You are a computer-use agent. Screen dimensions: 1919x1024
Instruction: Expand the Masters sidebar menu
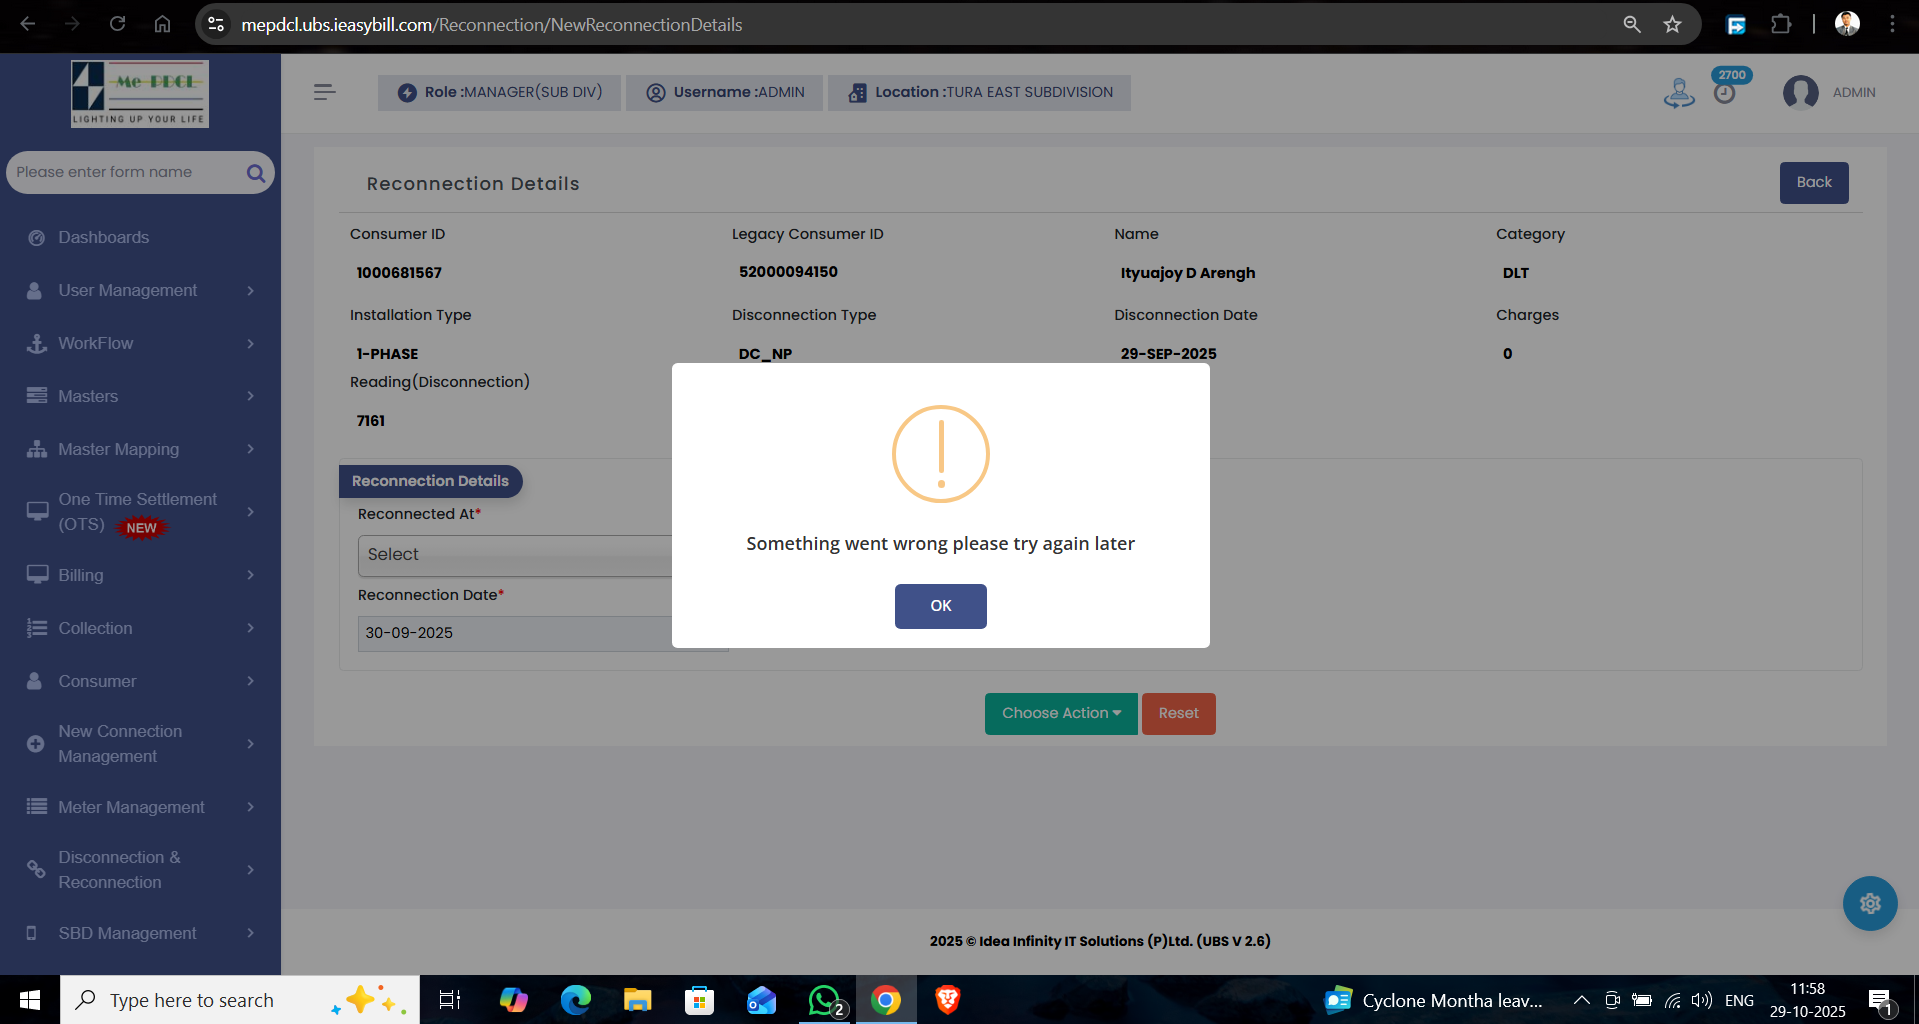(140, 396)
